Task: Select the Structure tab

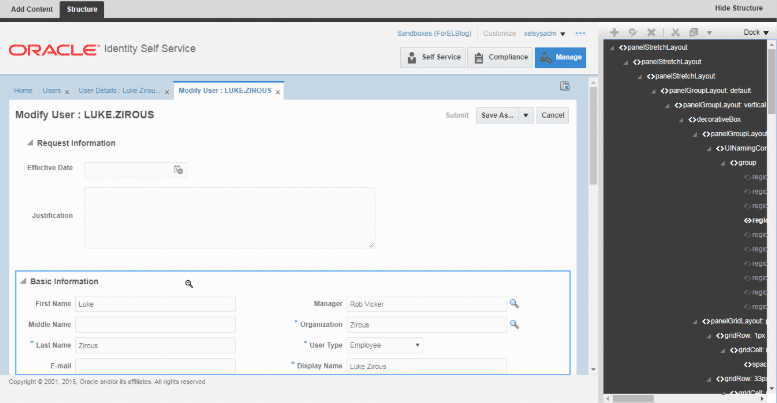Action: [x=82, y=9]
